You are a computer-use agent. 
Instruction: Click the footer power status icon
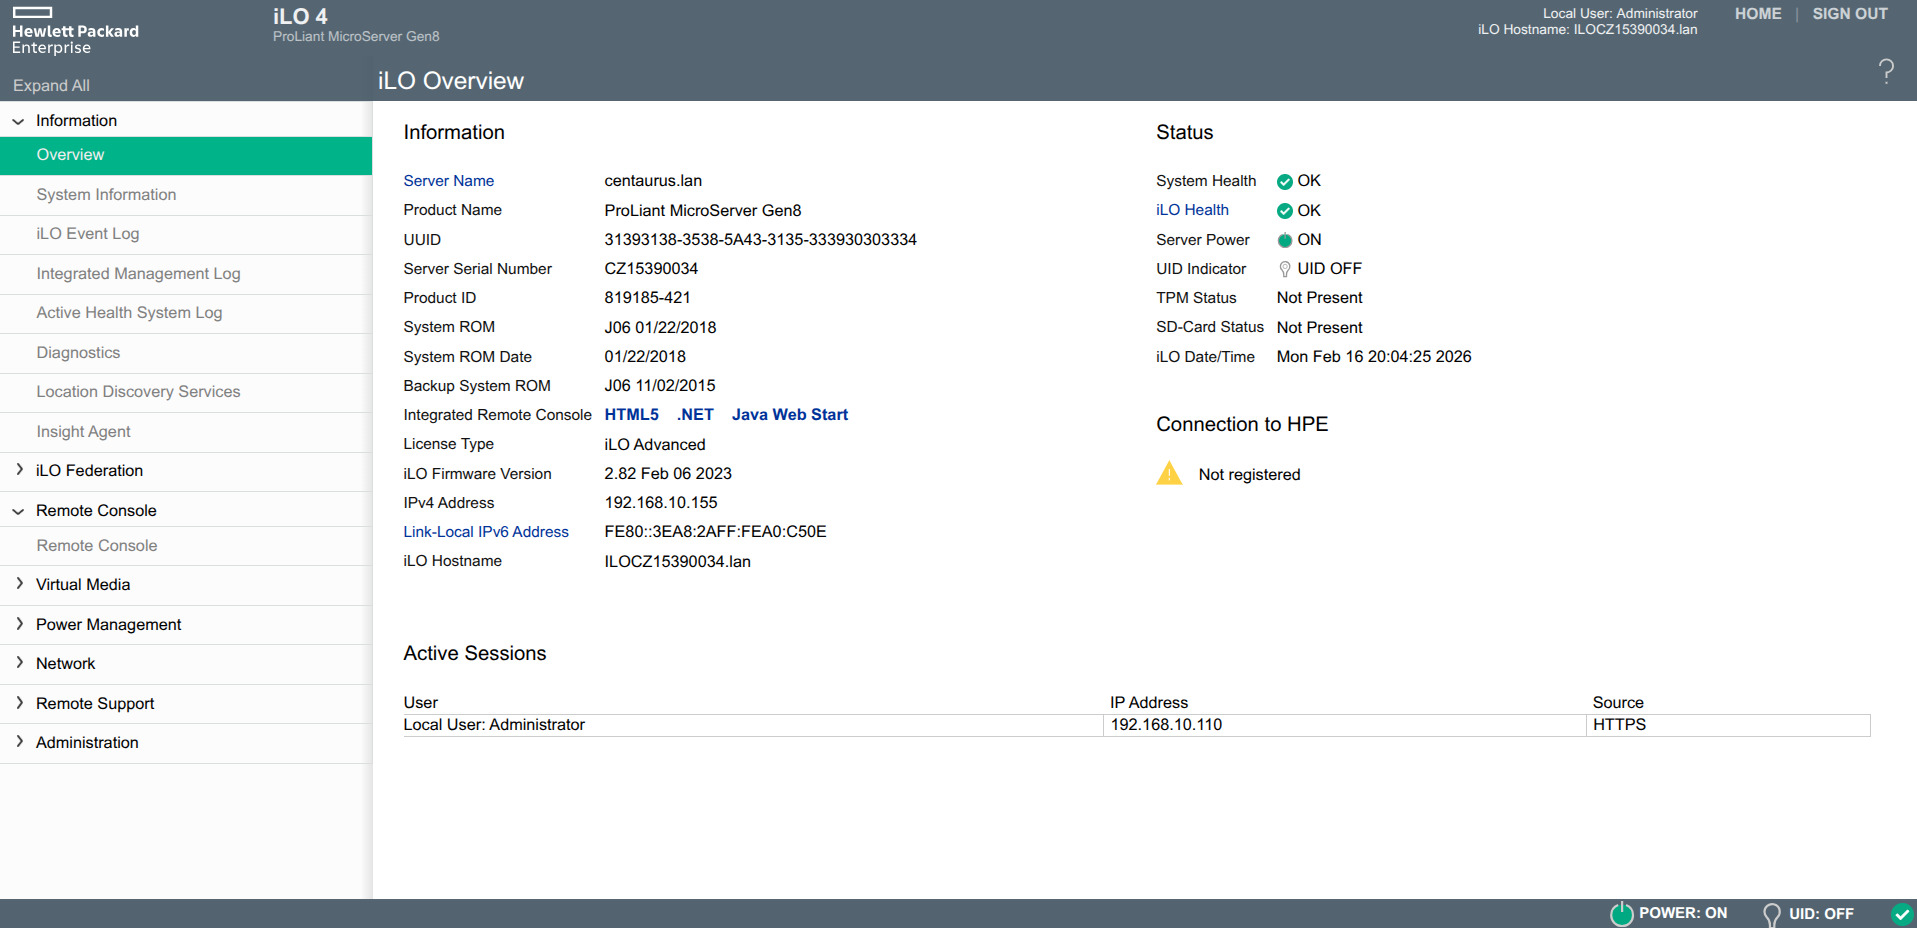click(x=1621, y=913)
